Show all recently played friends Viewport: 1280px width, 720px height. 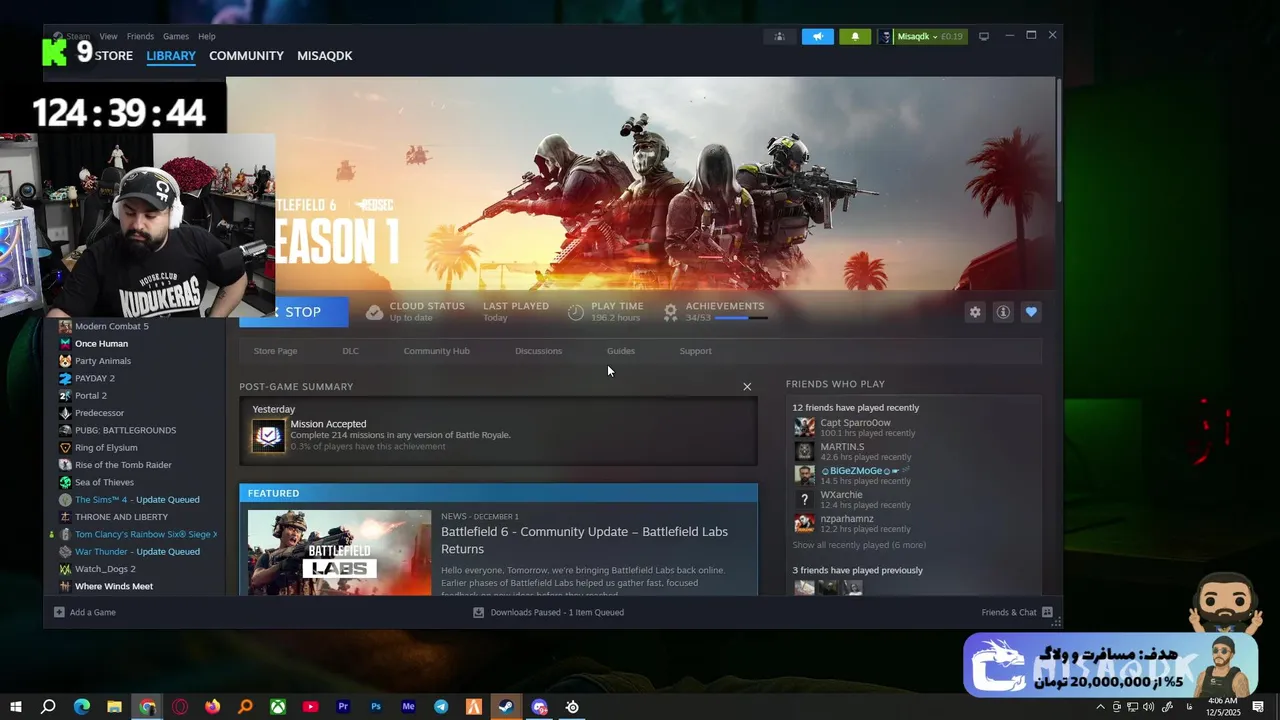(859, 545)
